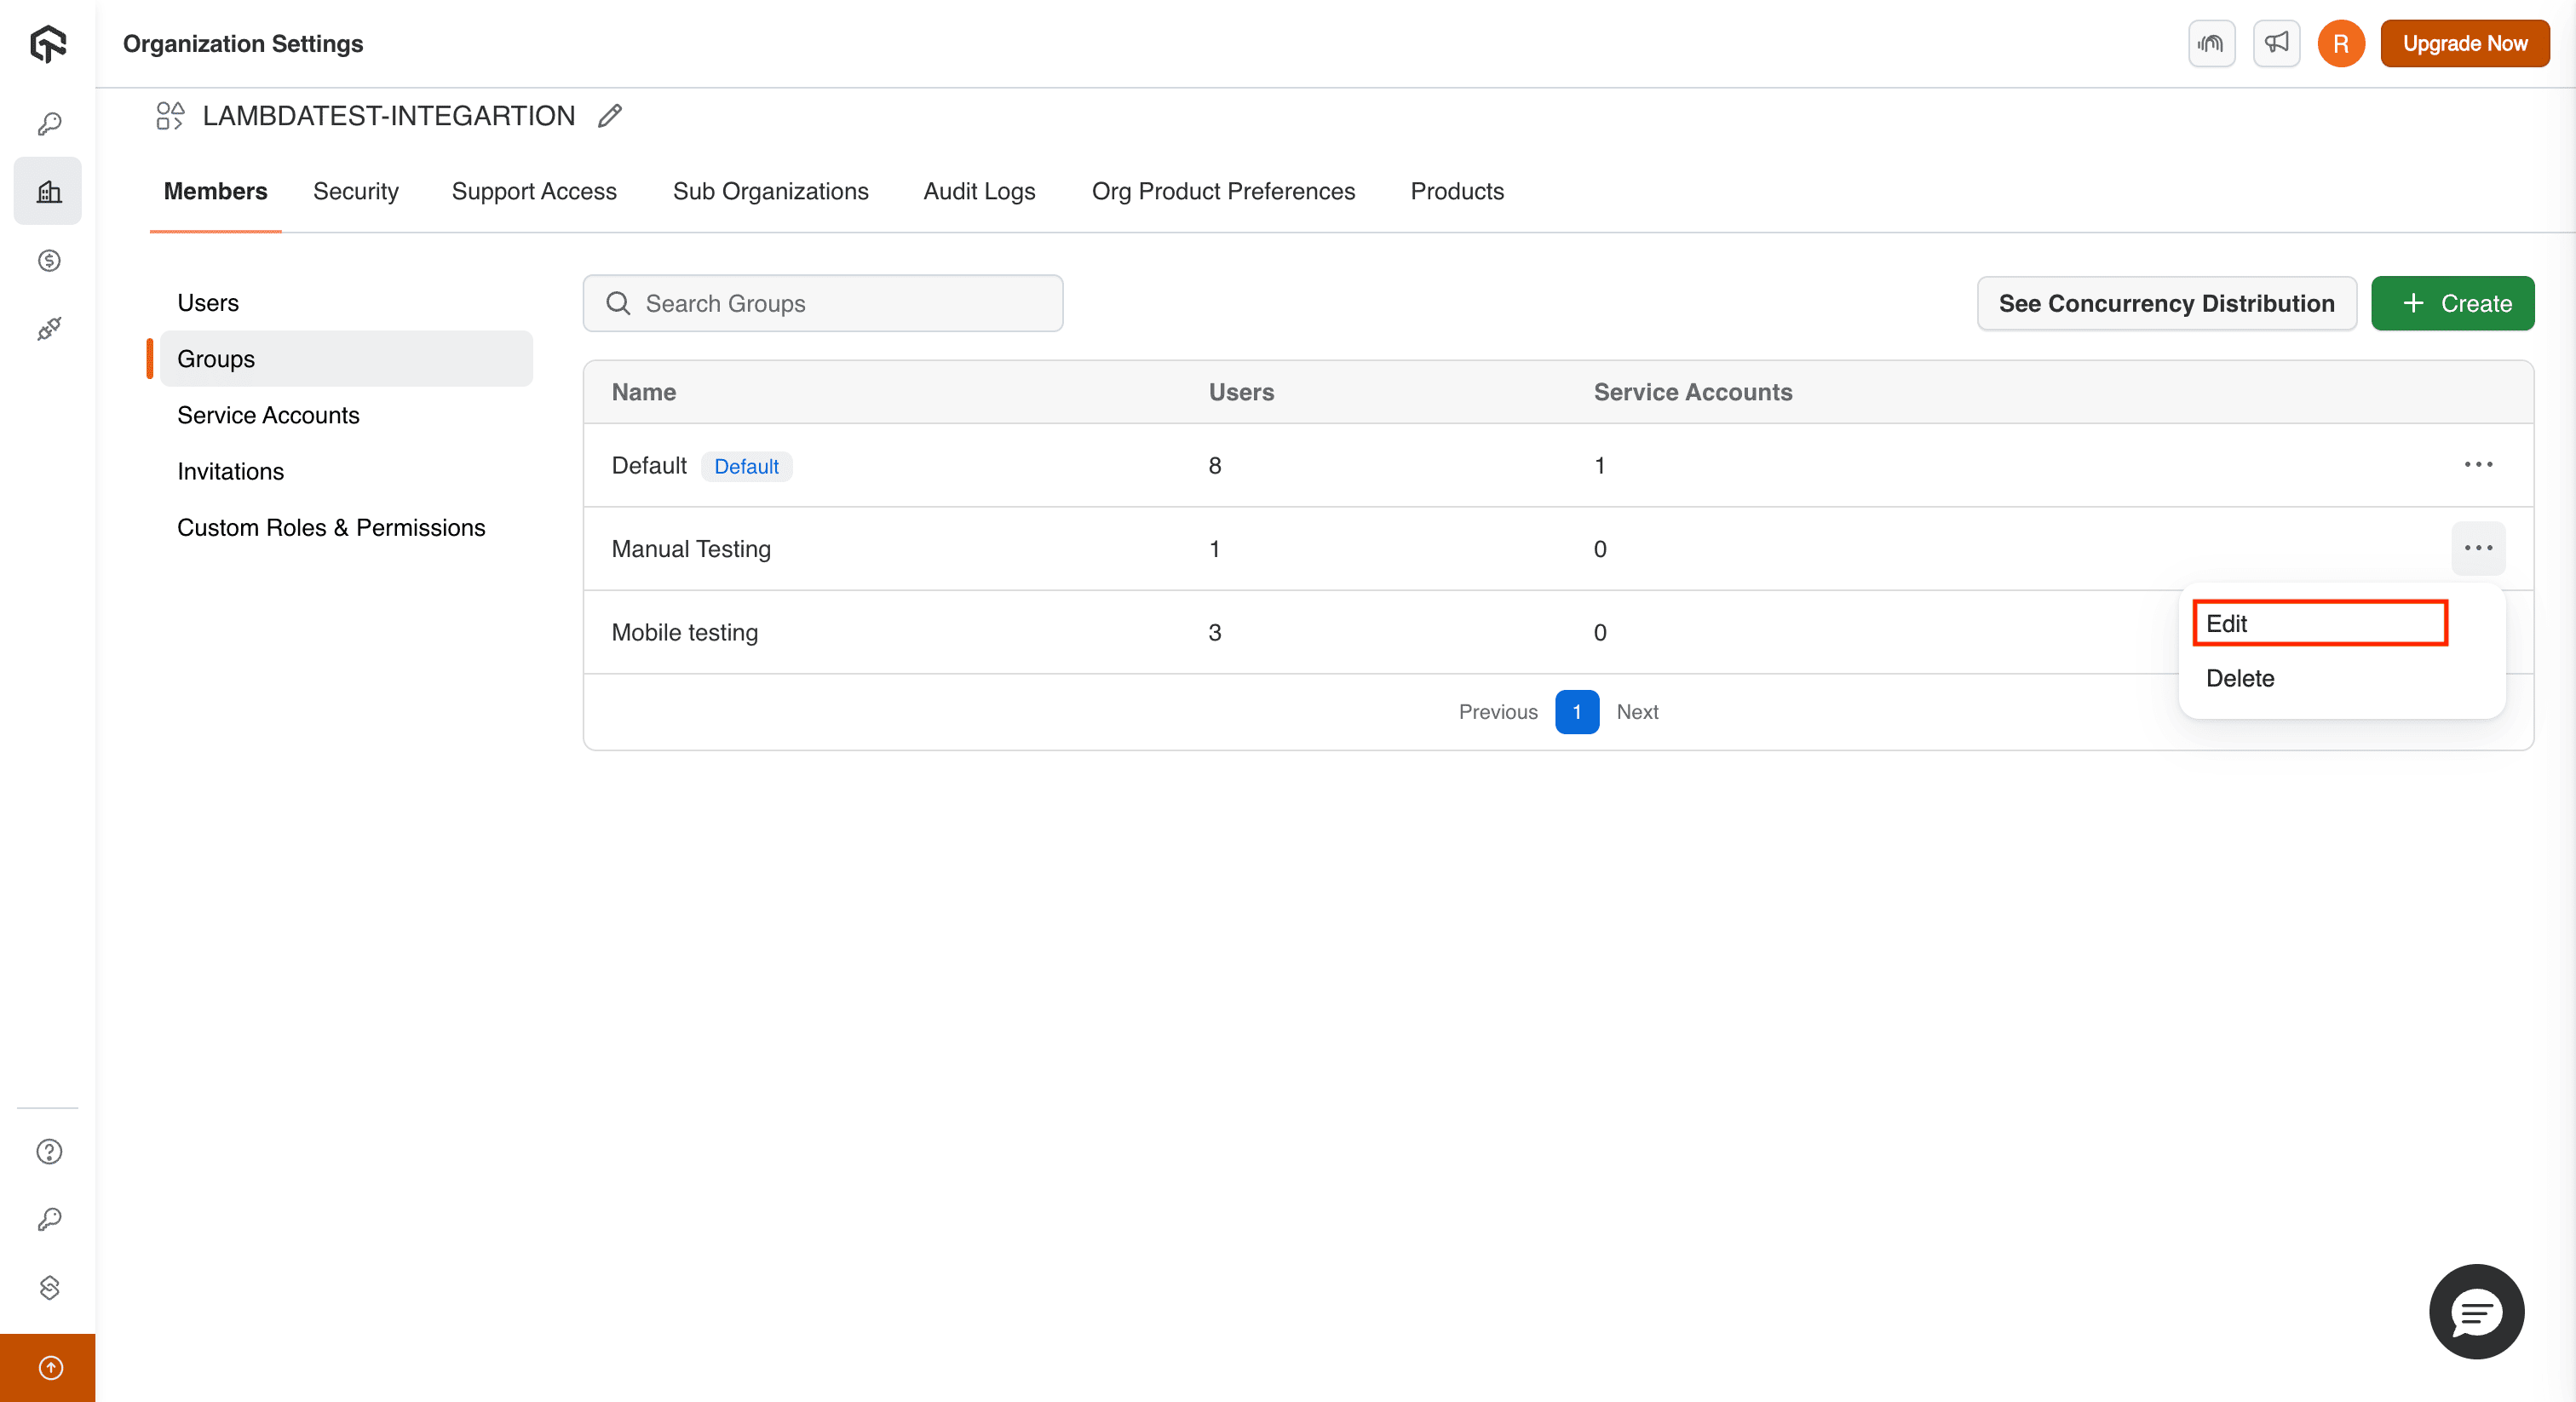2576x1402 pixels.
Task: Open the three-dot menu on Manual Testing row
Action: [2479, 548]
